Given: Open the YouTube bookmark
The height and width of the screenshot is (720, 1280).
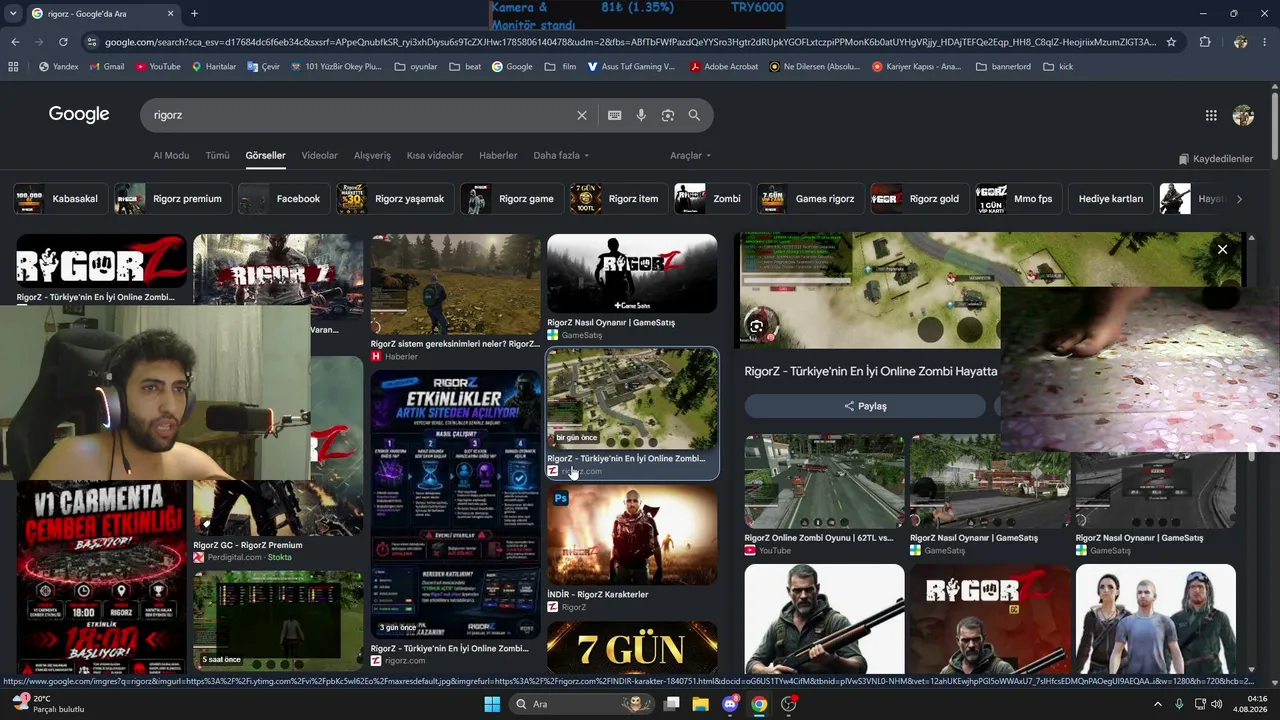Looking at the screenshot, I should click(158, 67).
